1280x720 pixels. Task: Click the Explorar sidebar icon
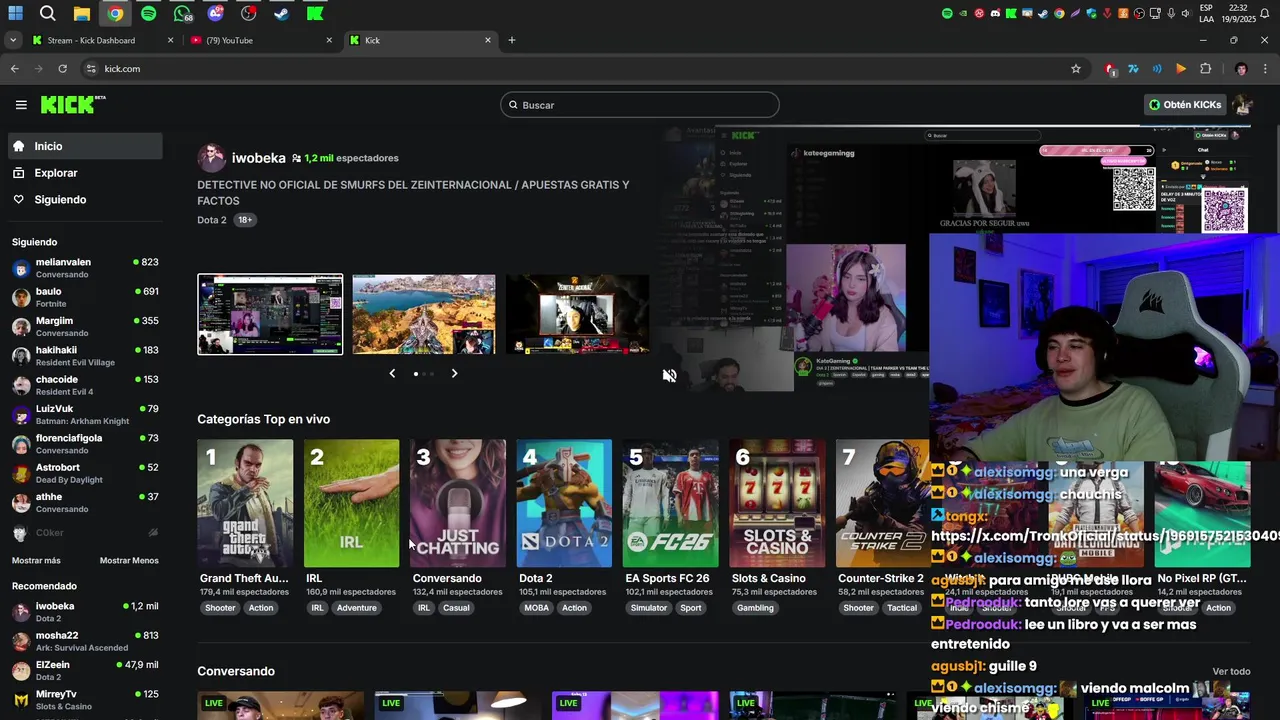click(x=18, y=173)
